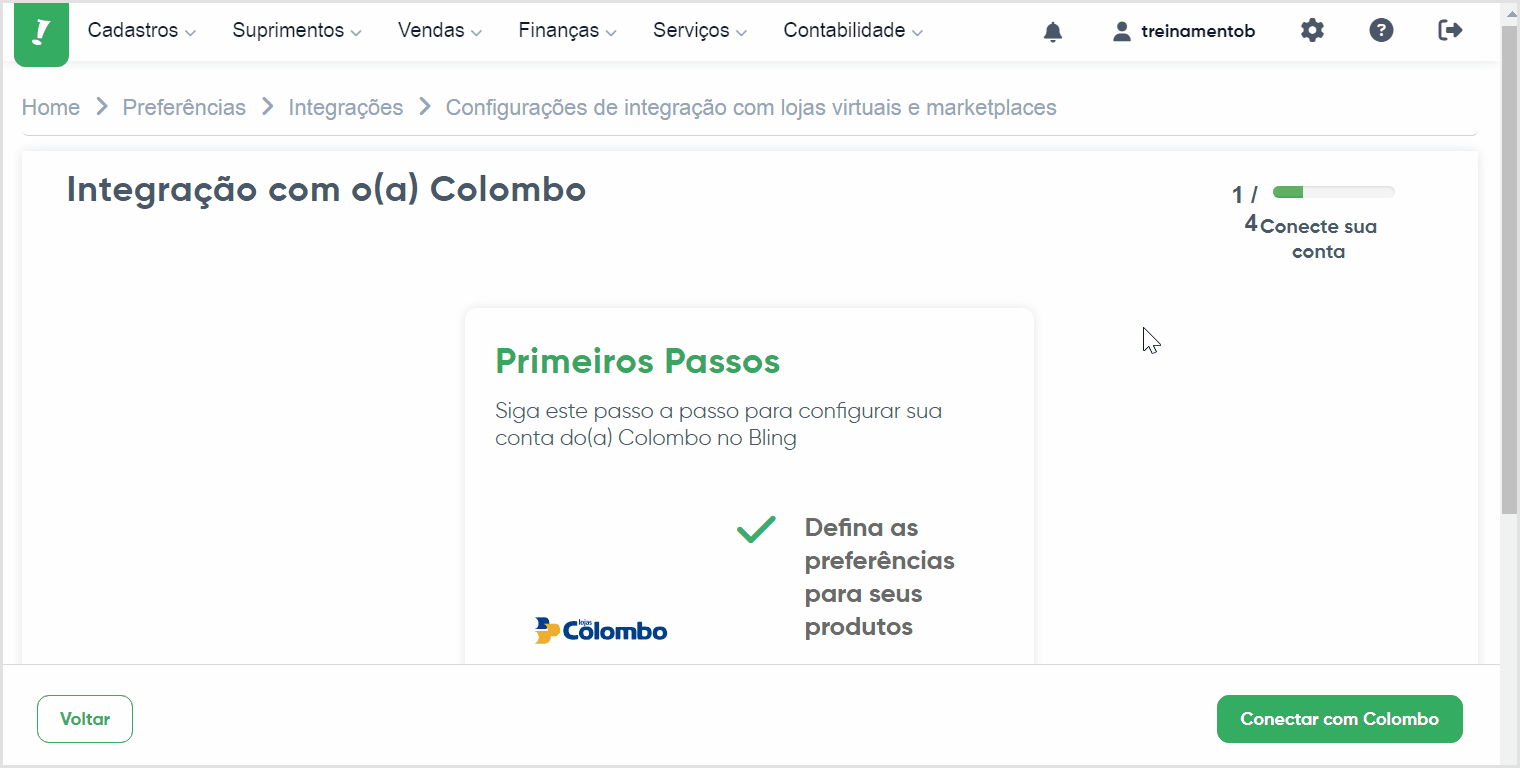Expand the Suprimentos menu

pos(297,31)
